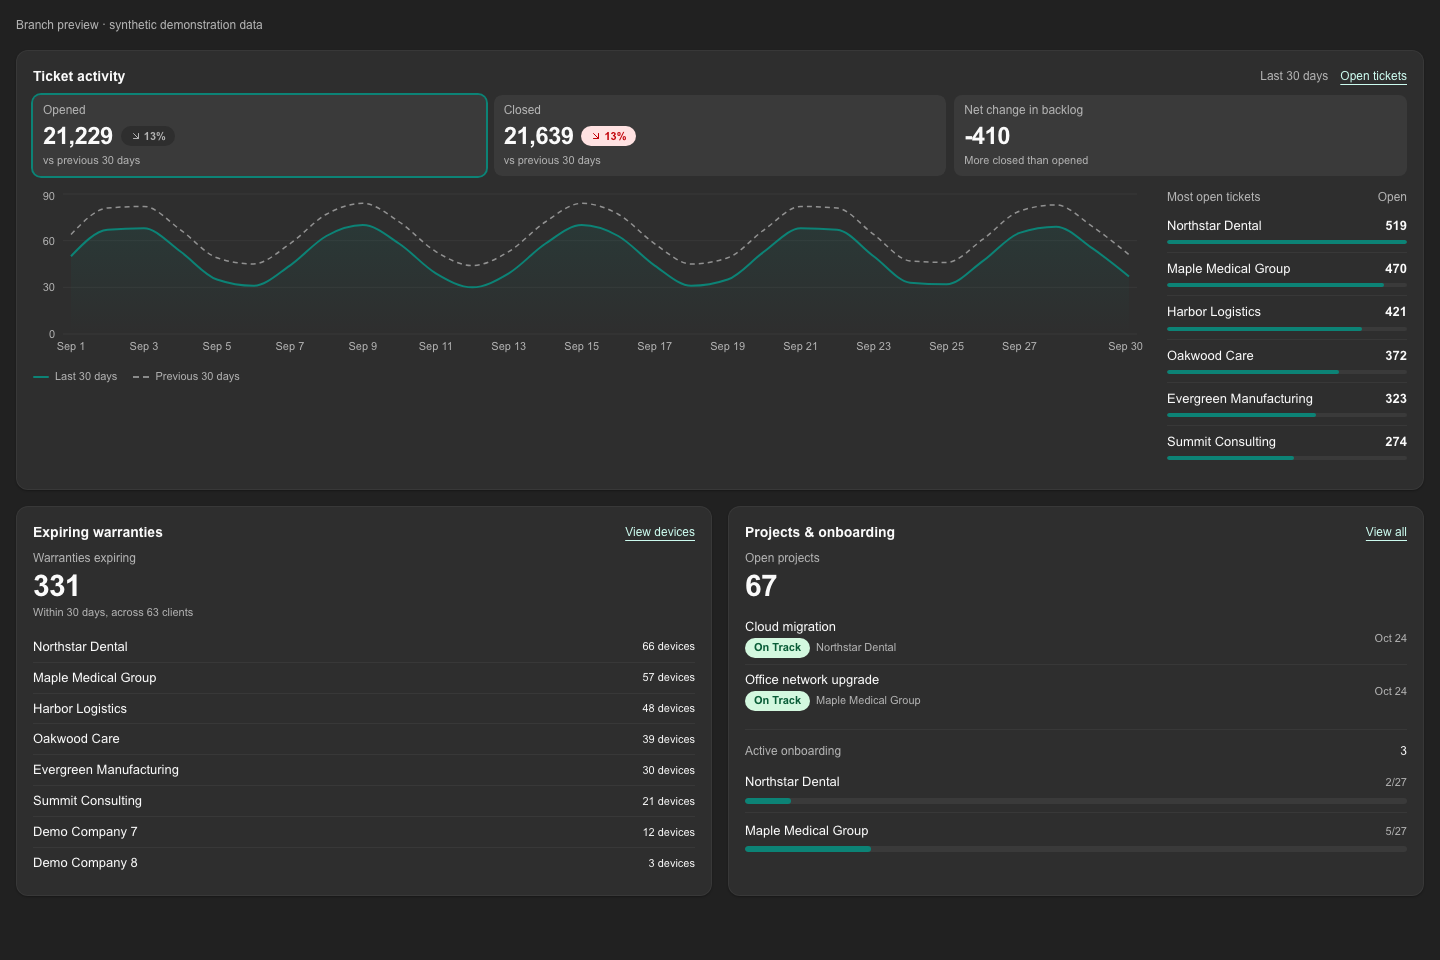Image resolution: width=1440 pixels, height=960 pixels.
Task: Open the Demo Company 7 warranty row
Action: point(364,832)
